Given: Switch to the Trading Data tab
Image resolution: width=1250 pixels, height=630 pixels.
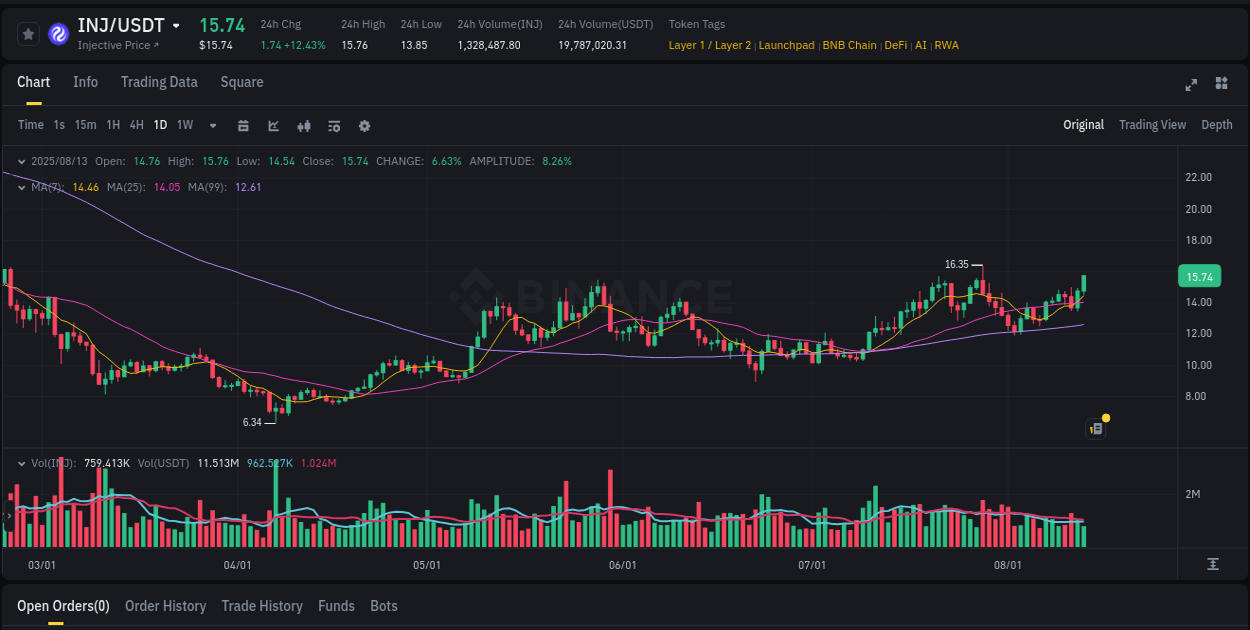Looking at the screenshot, I should [159, 82].
